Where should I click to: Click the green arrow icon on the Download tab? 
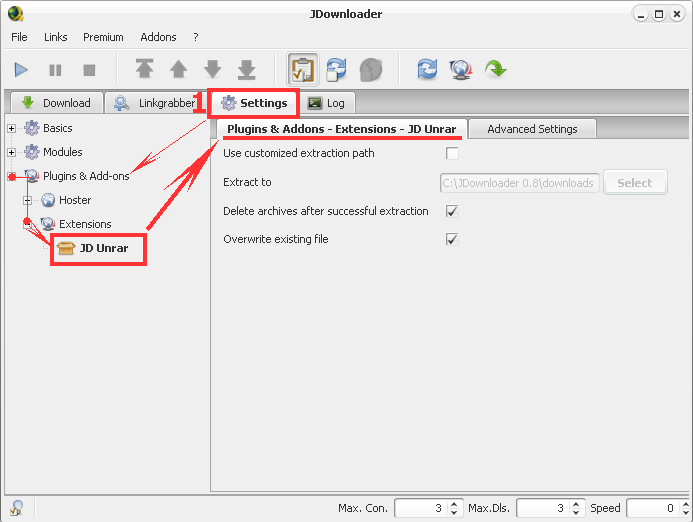tap(28, 103)
